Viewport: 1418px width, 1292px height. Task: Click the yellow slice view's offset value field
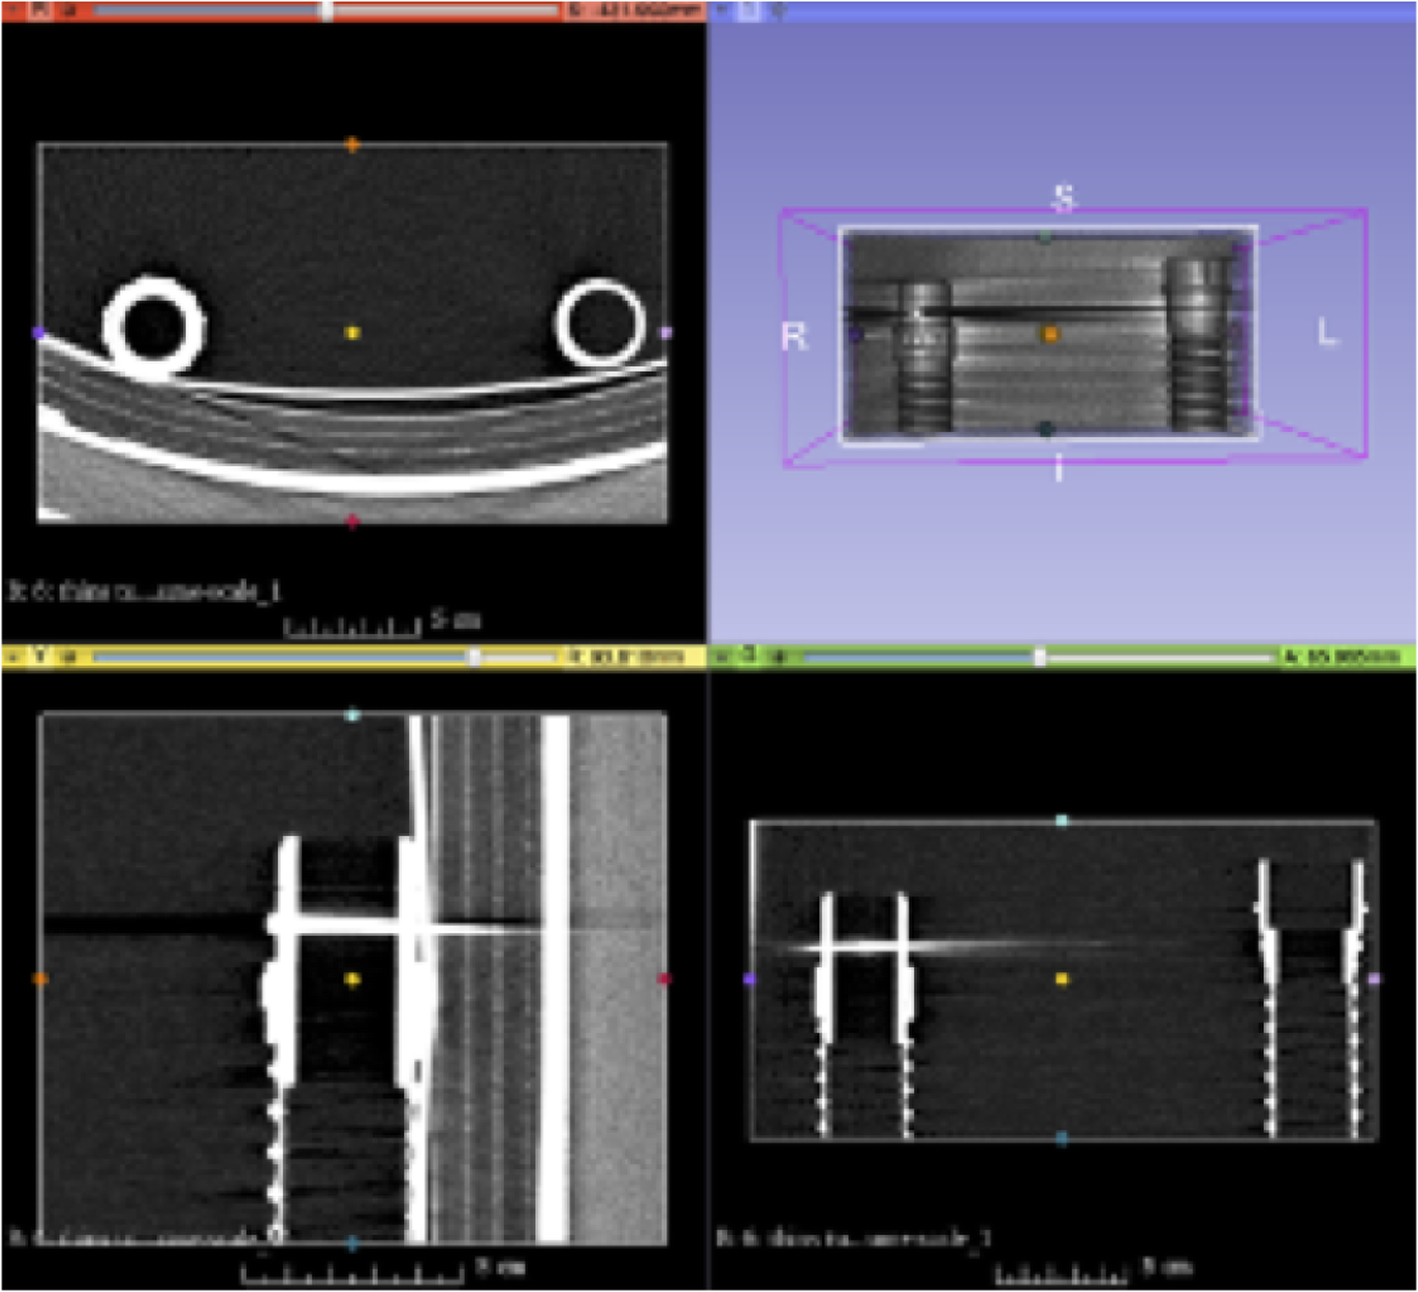(635, 656)
